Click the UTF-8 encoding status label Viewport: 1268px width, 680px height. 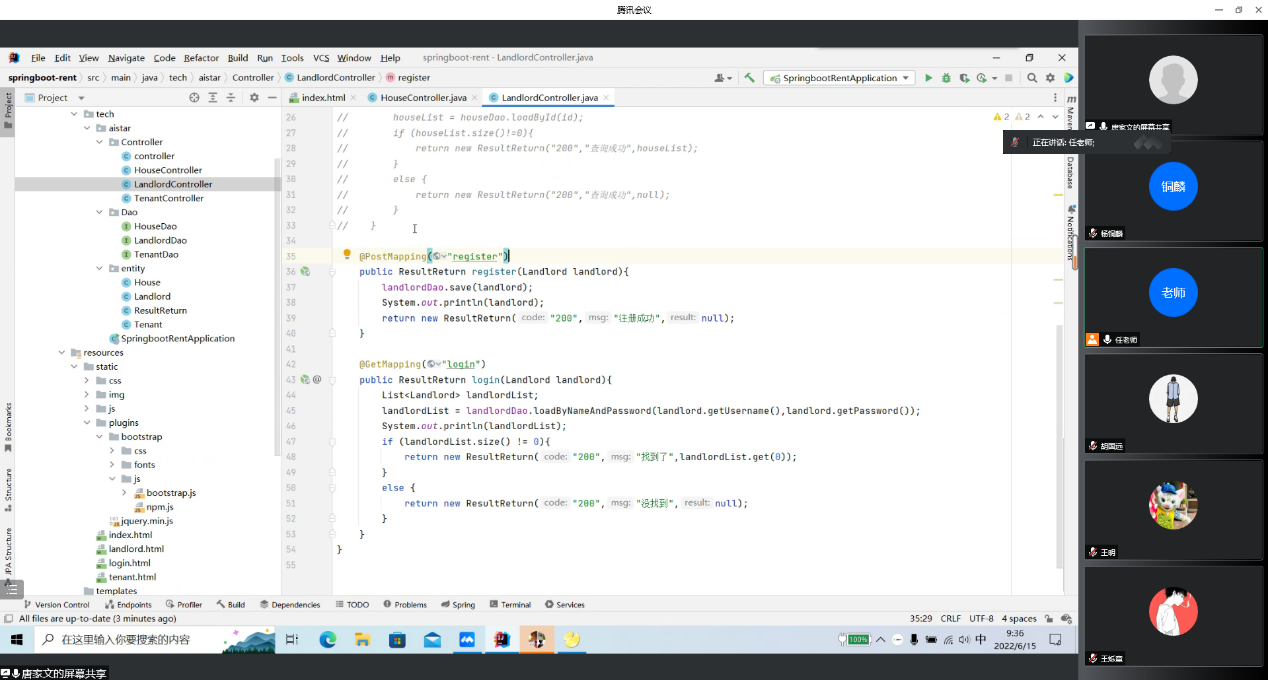(980, 619)
